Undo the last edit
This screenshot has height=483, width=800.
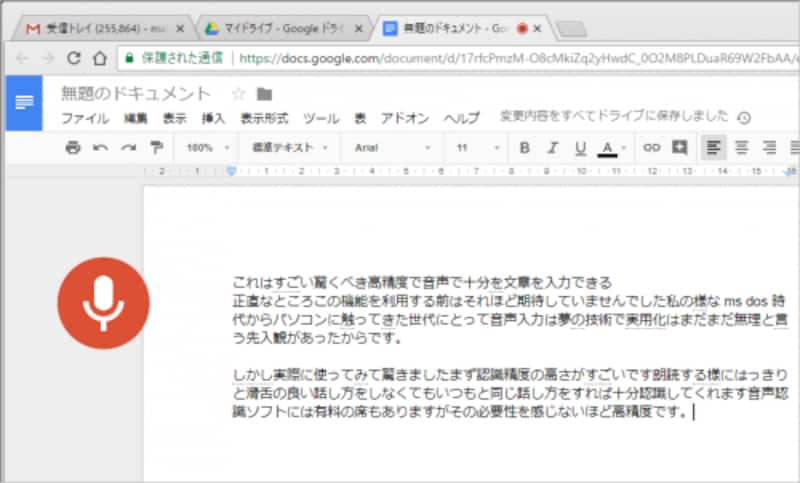point(101,148)
